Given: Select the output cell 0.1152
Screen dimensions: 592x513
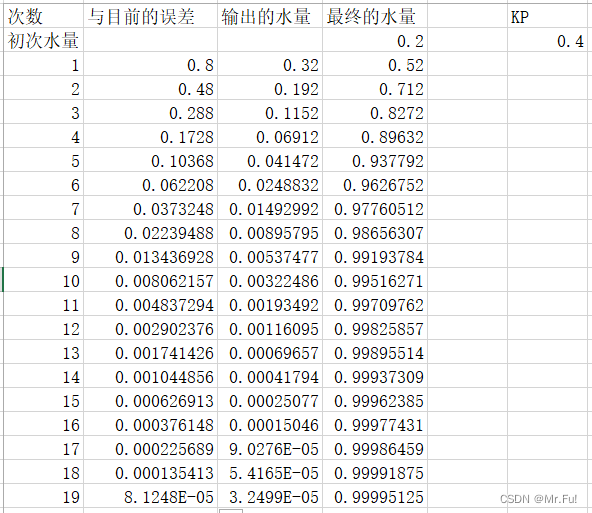Looking at the screenshot, I should (270, 112).
